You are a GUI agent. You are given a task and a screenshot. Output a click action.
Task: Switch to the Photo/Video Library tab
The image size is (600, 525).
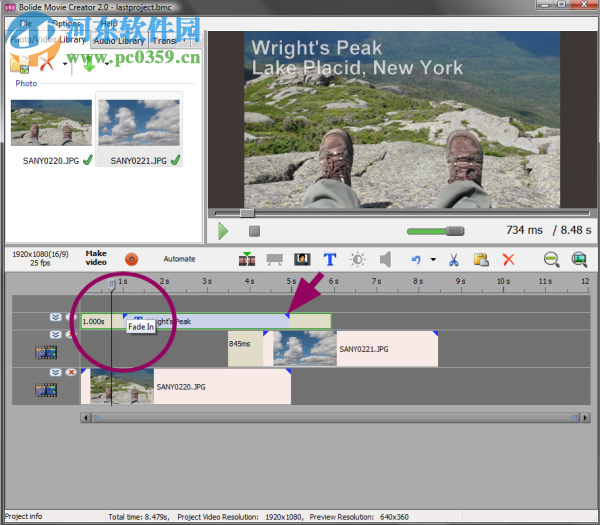47,40
